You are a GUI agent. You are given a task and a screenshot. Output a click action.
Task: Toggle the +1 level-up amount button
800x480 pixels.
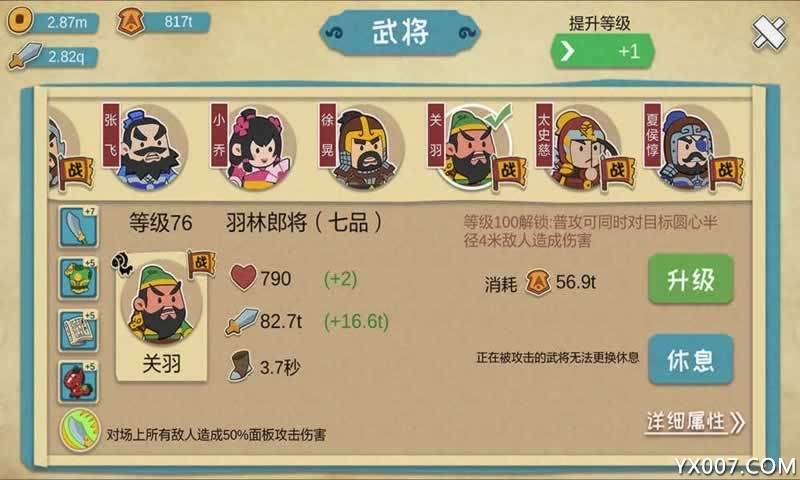point(603,52)
